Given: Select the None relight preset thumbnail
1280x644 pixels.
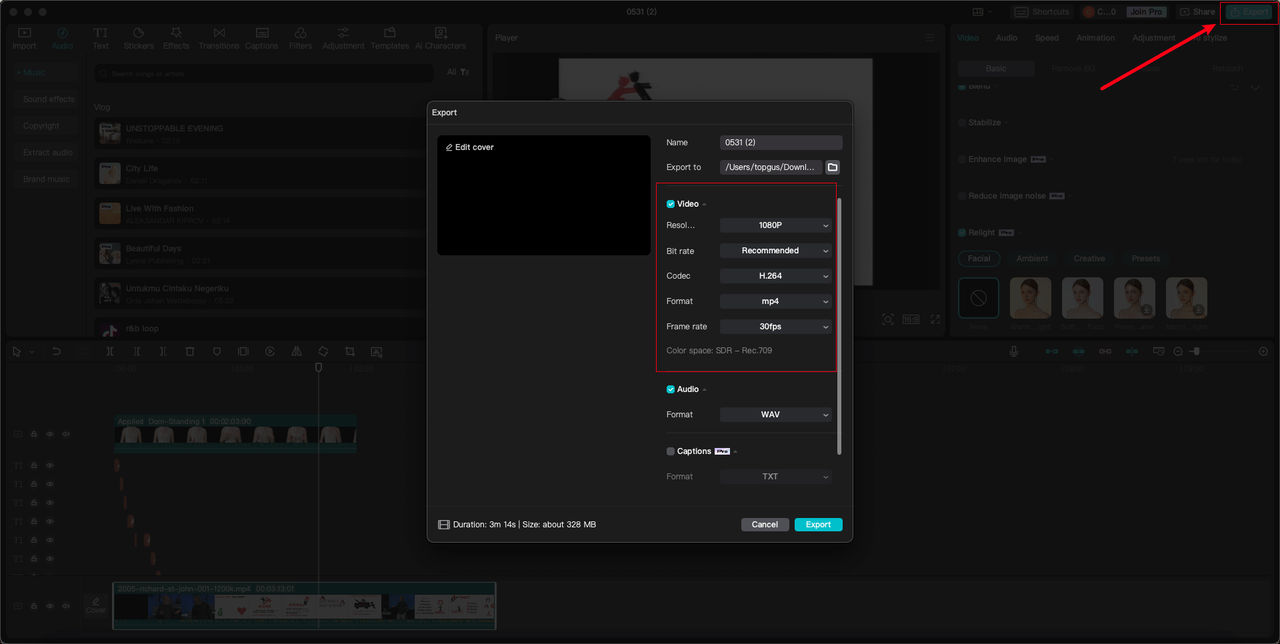Looking at the screenshot, I should pyautogui.click(x=978, y=298).
